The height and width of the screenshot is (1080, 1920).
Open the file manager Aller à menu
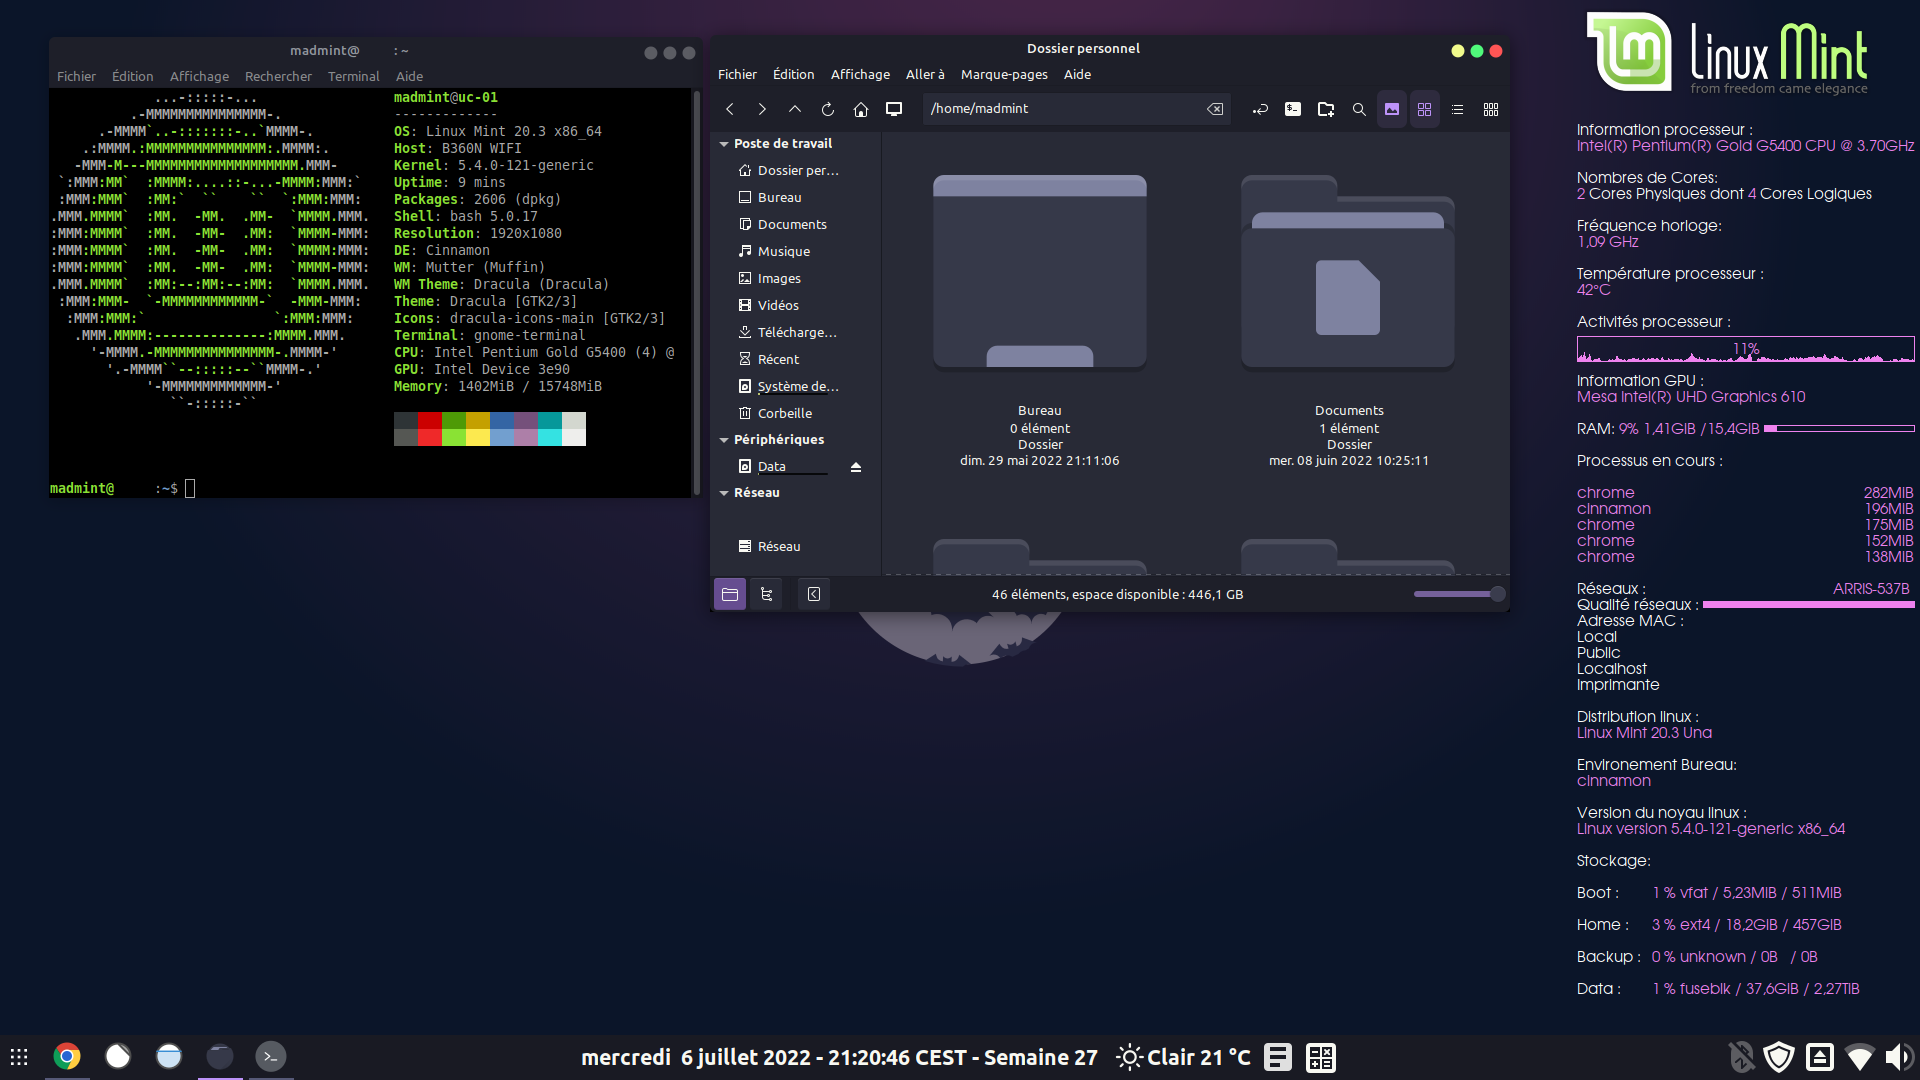coord(925,75)
